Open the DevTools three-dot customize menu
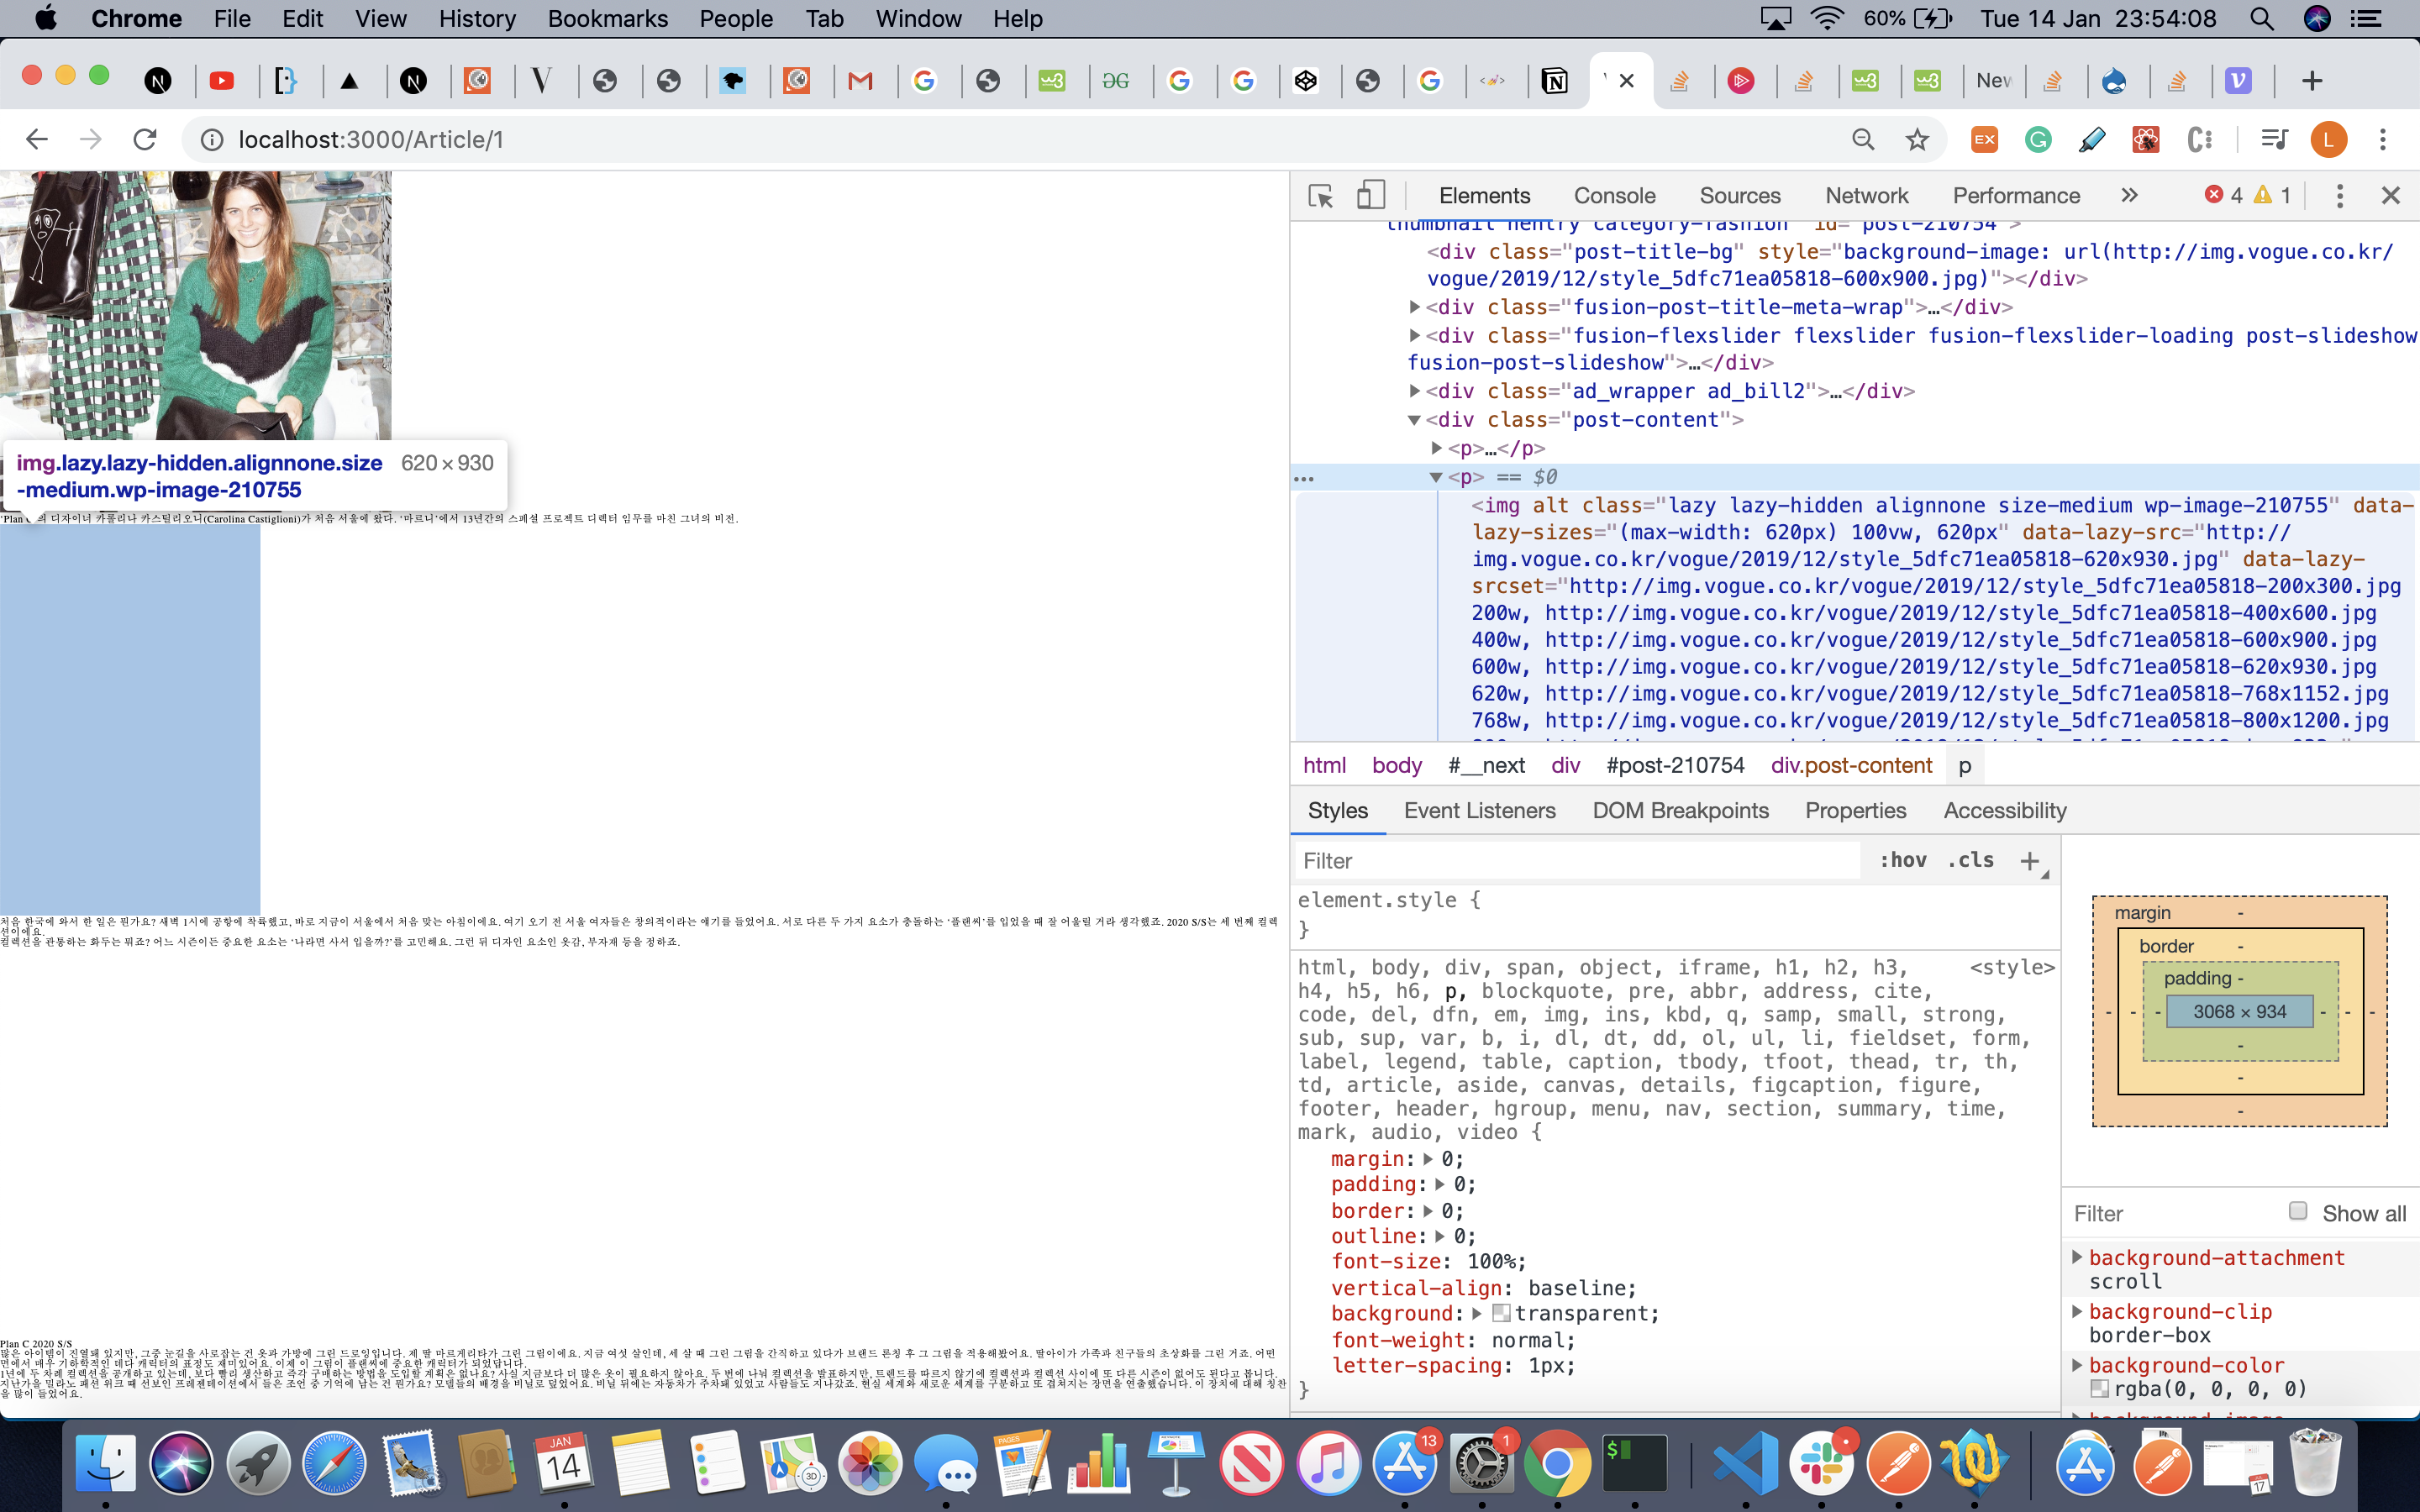This screenshot has width=2420, height=1512. pyautogui.click(x=2339, y=196)
